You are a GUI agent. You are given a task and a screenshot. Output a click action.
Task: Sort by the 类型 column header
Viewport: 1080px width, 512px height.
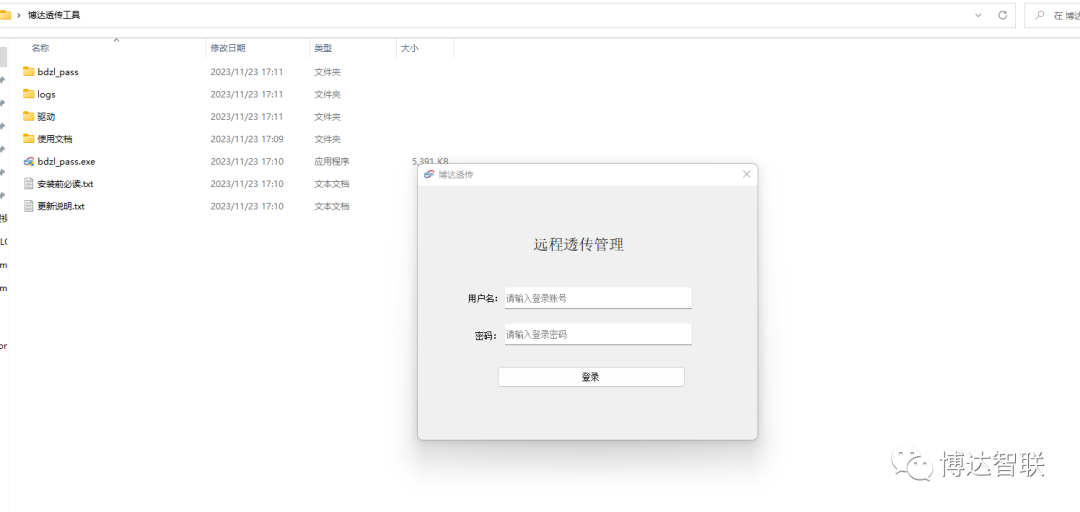click(323, 48)
